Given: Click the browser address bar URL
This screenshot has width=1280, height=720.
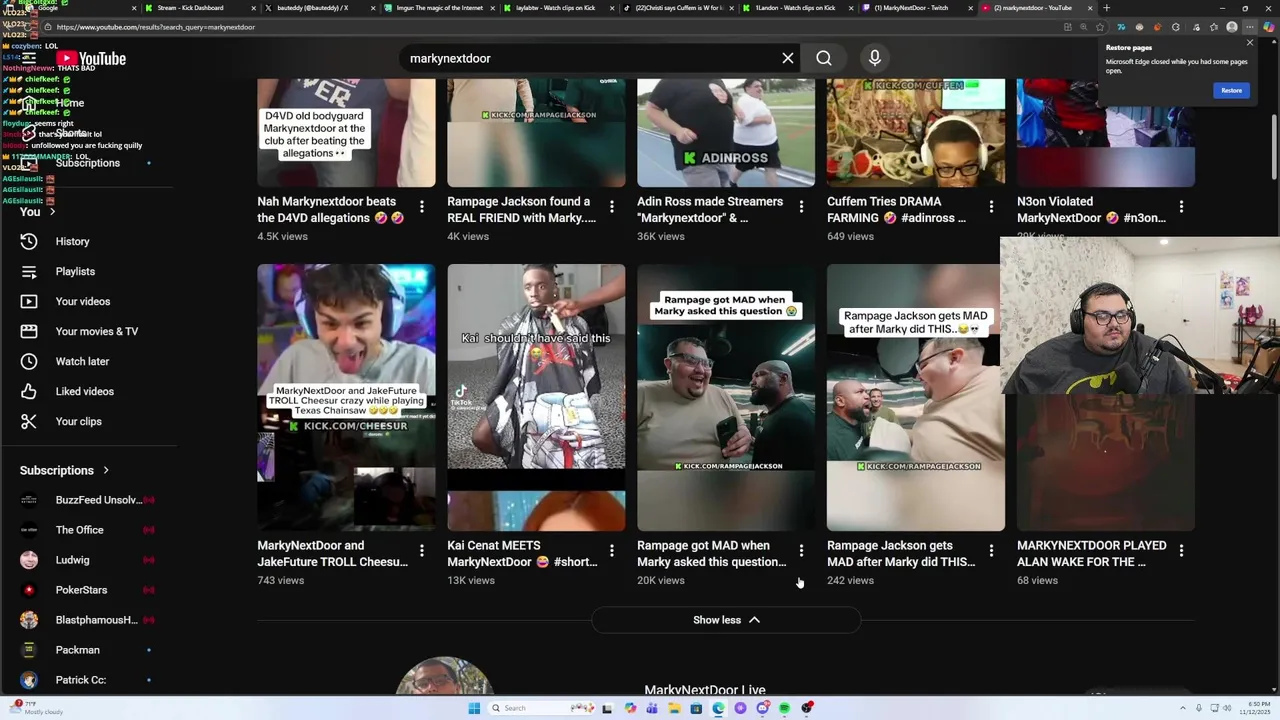Looking at the screenshot, I should point(156,27).
